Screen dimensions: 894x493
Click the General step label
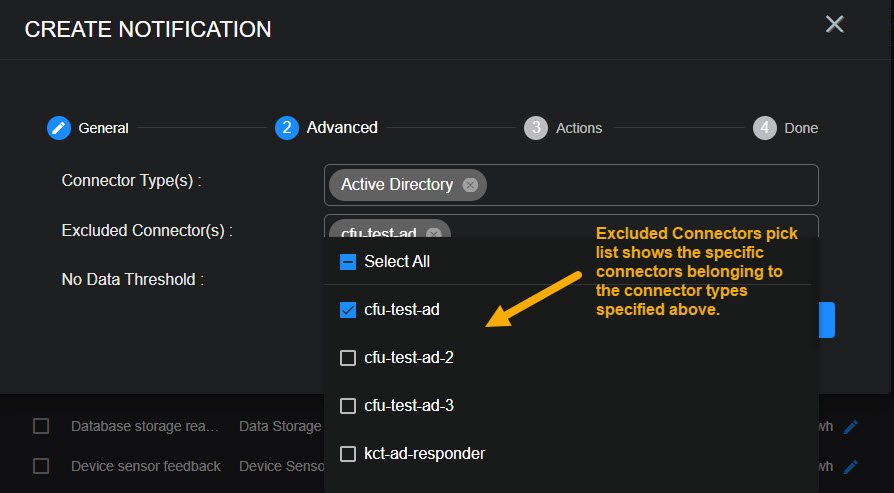click(104, 128)
